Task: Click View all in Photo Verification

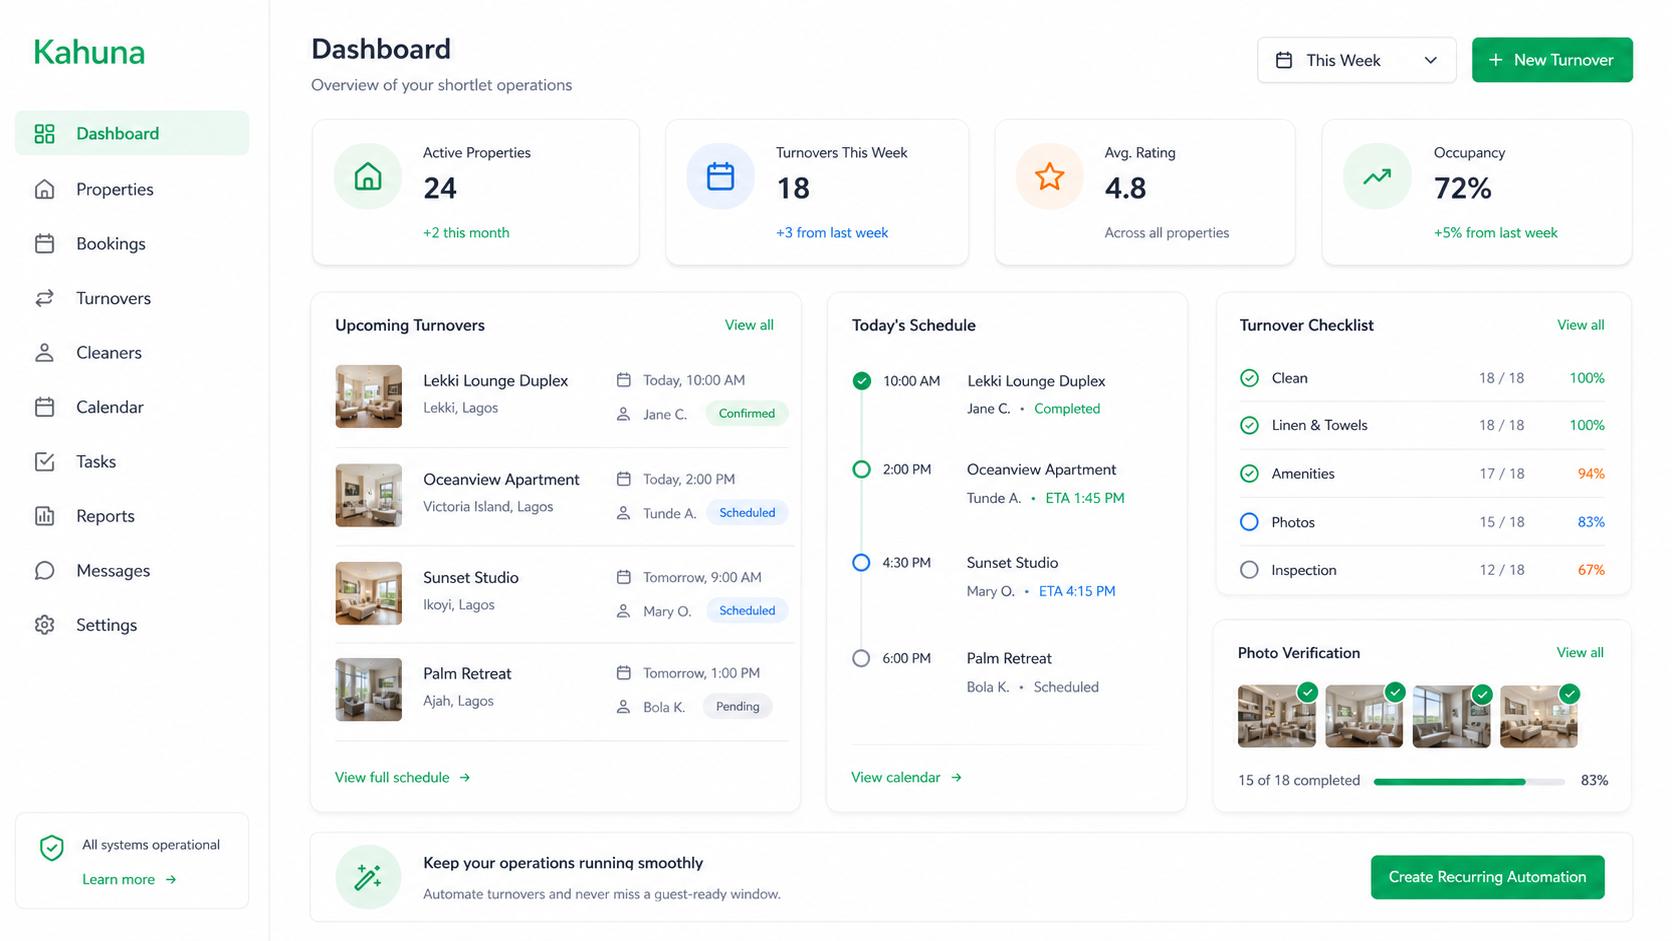Action: pyautogui.click(x=1580, y=652)
